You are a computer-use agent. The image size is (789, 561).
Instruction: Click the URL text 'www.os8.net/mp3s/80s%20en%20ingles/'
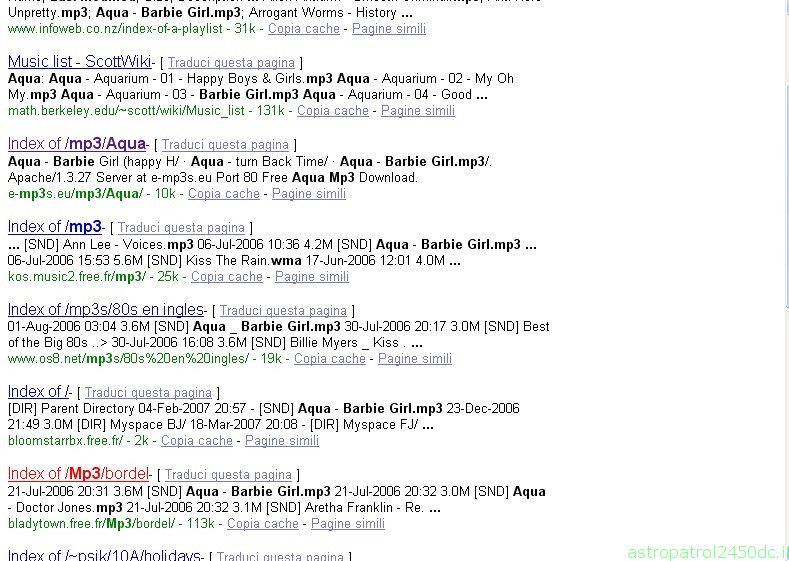tap(128, 359)
